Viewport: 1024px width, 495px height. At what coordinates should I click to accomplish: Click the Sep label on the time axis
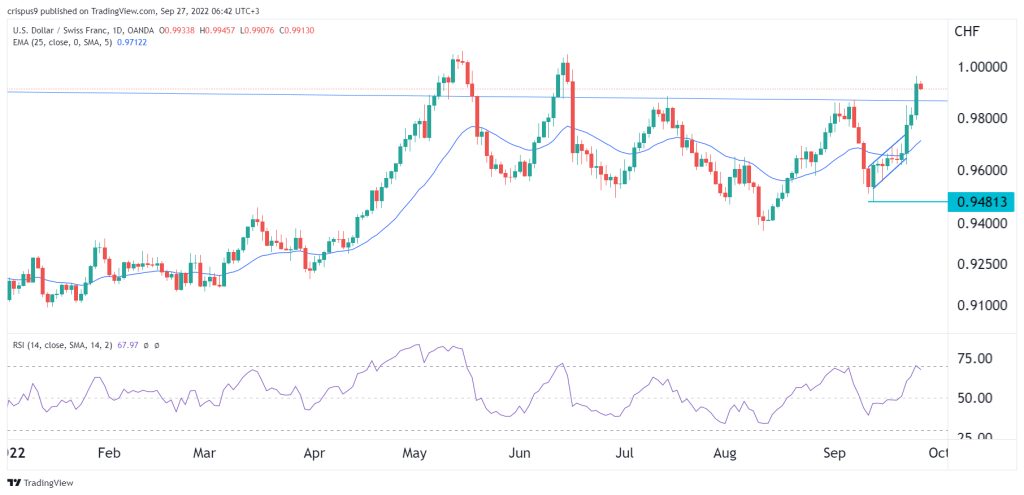coord(833,453)
